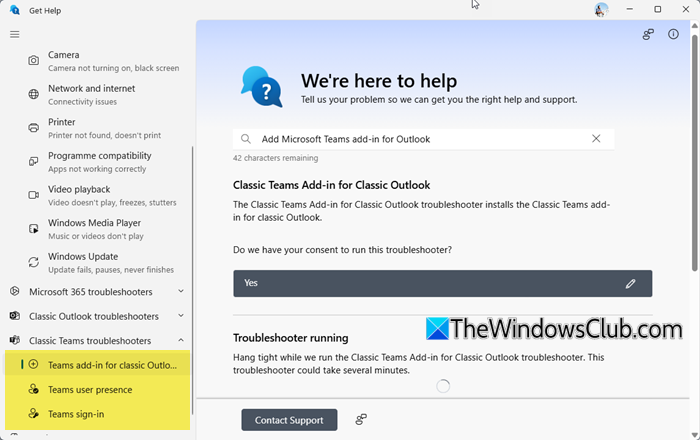
Task: Select Camera troubleshooter entry
Action: point(98,61)
